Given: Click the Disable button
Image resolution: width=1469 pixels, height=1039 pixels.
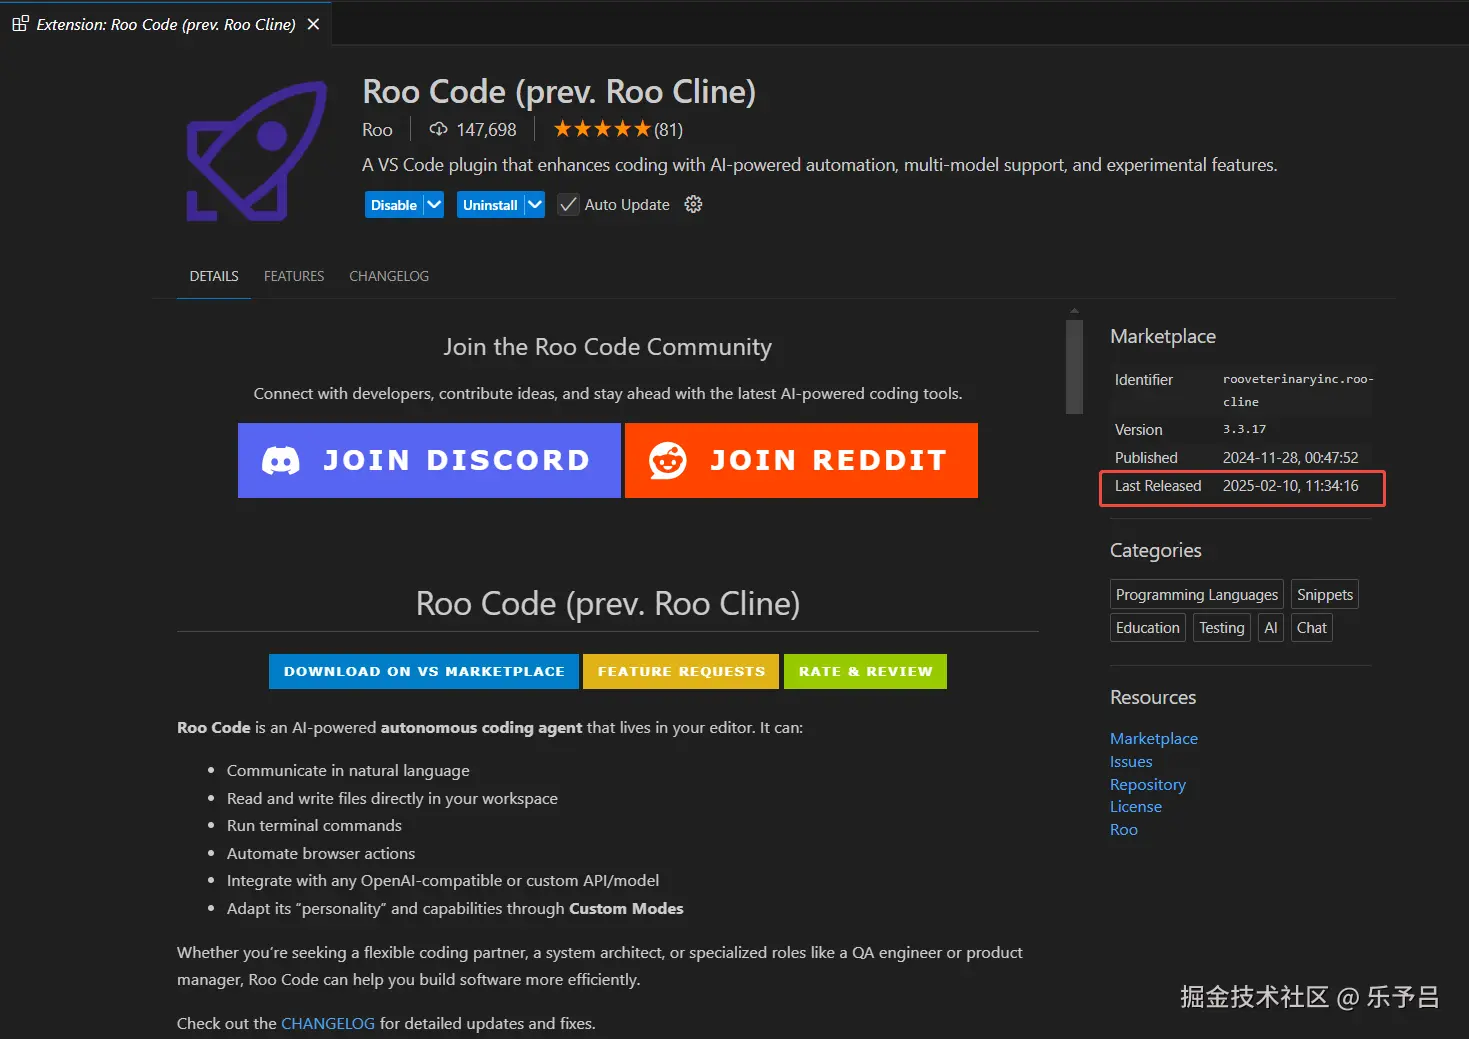Looking at the screenshot, I should coord(394,204).
